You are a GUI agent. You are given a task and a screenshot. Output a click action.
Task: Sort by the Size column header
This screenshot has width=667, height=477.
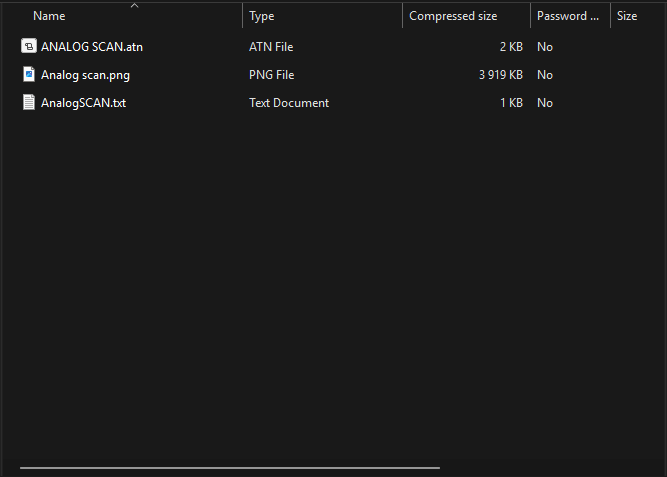click(x=627, y=16)
